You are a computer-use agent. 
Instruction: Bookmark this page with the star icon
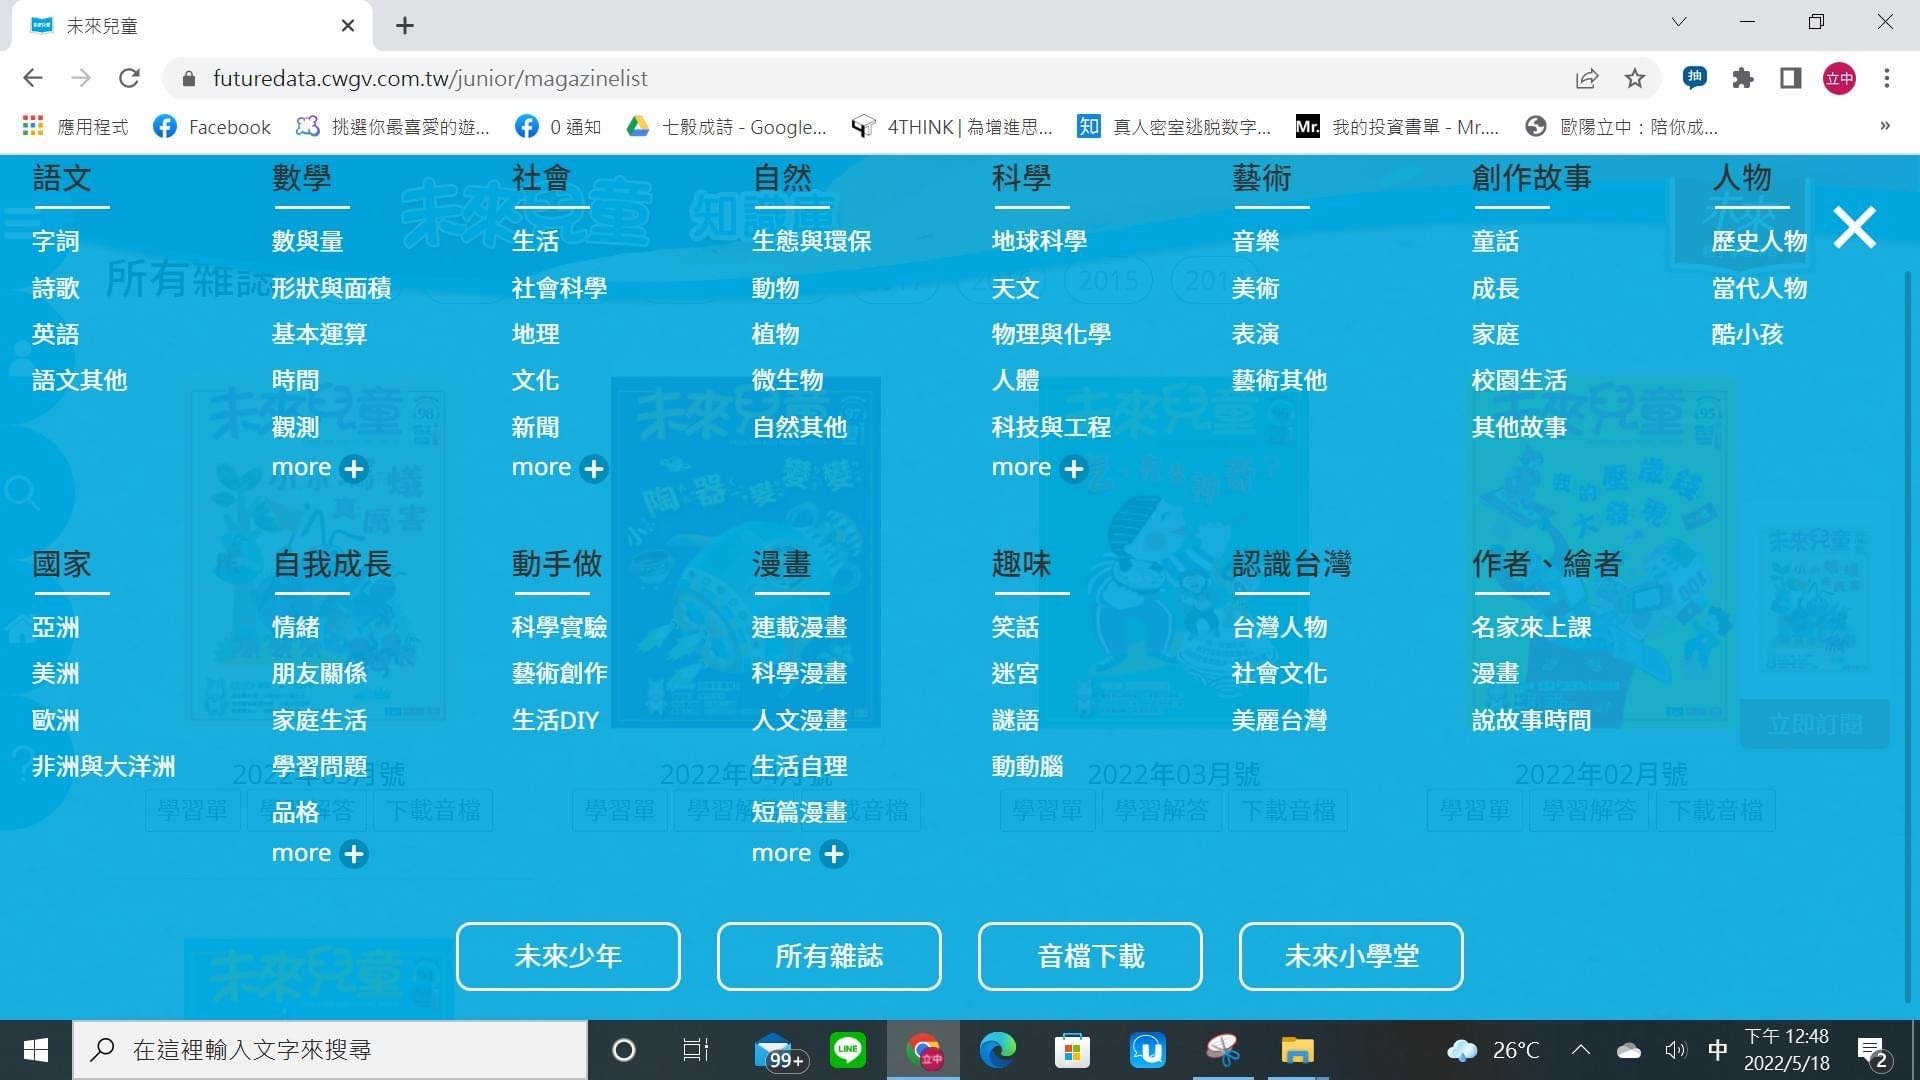[x=1635, y=78]
